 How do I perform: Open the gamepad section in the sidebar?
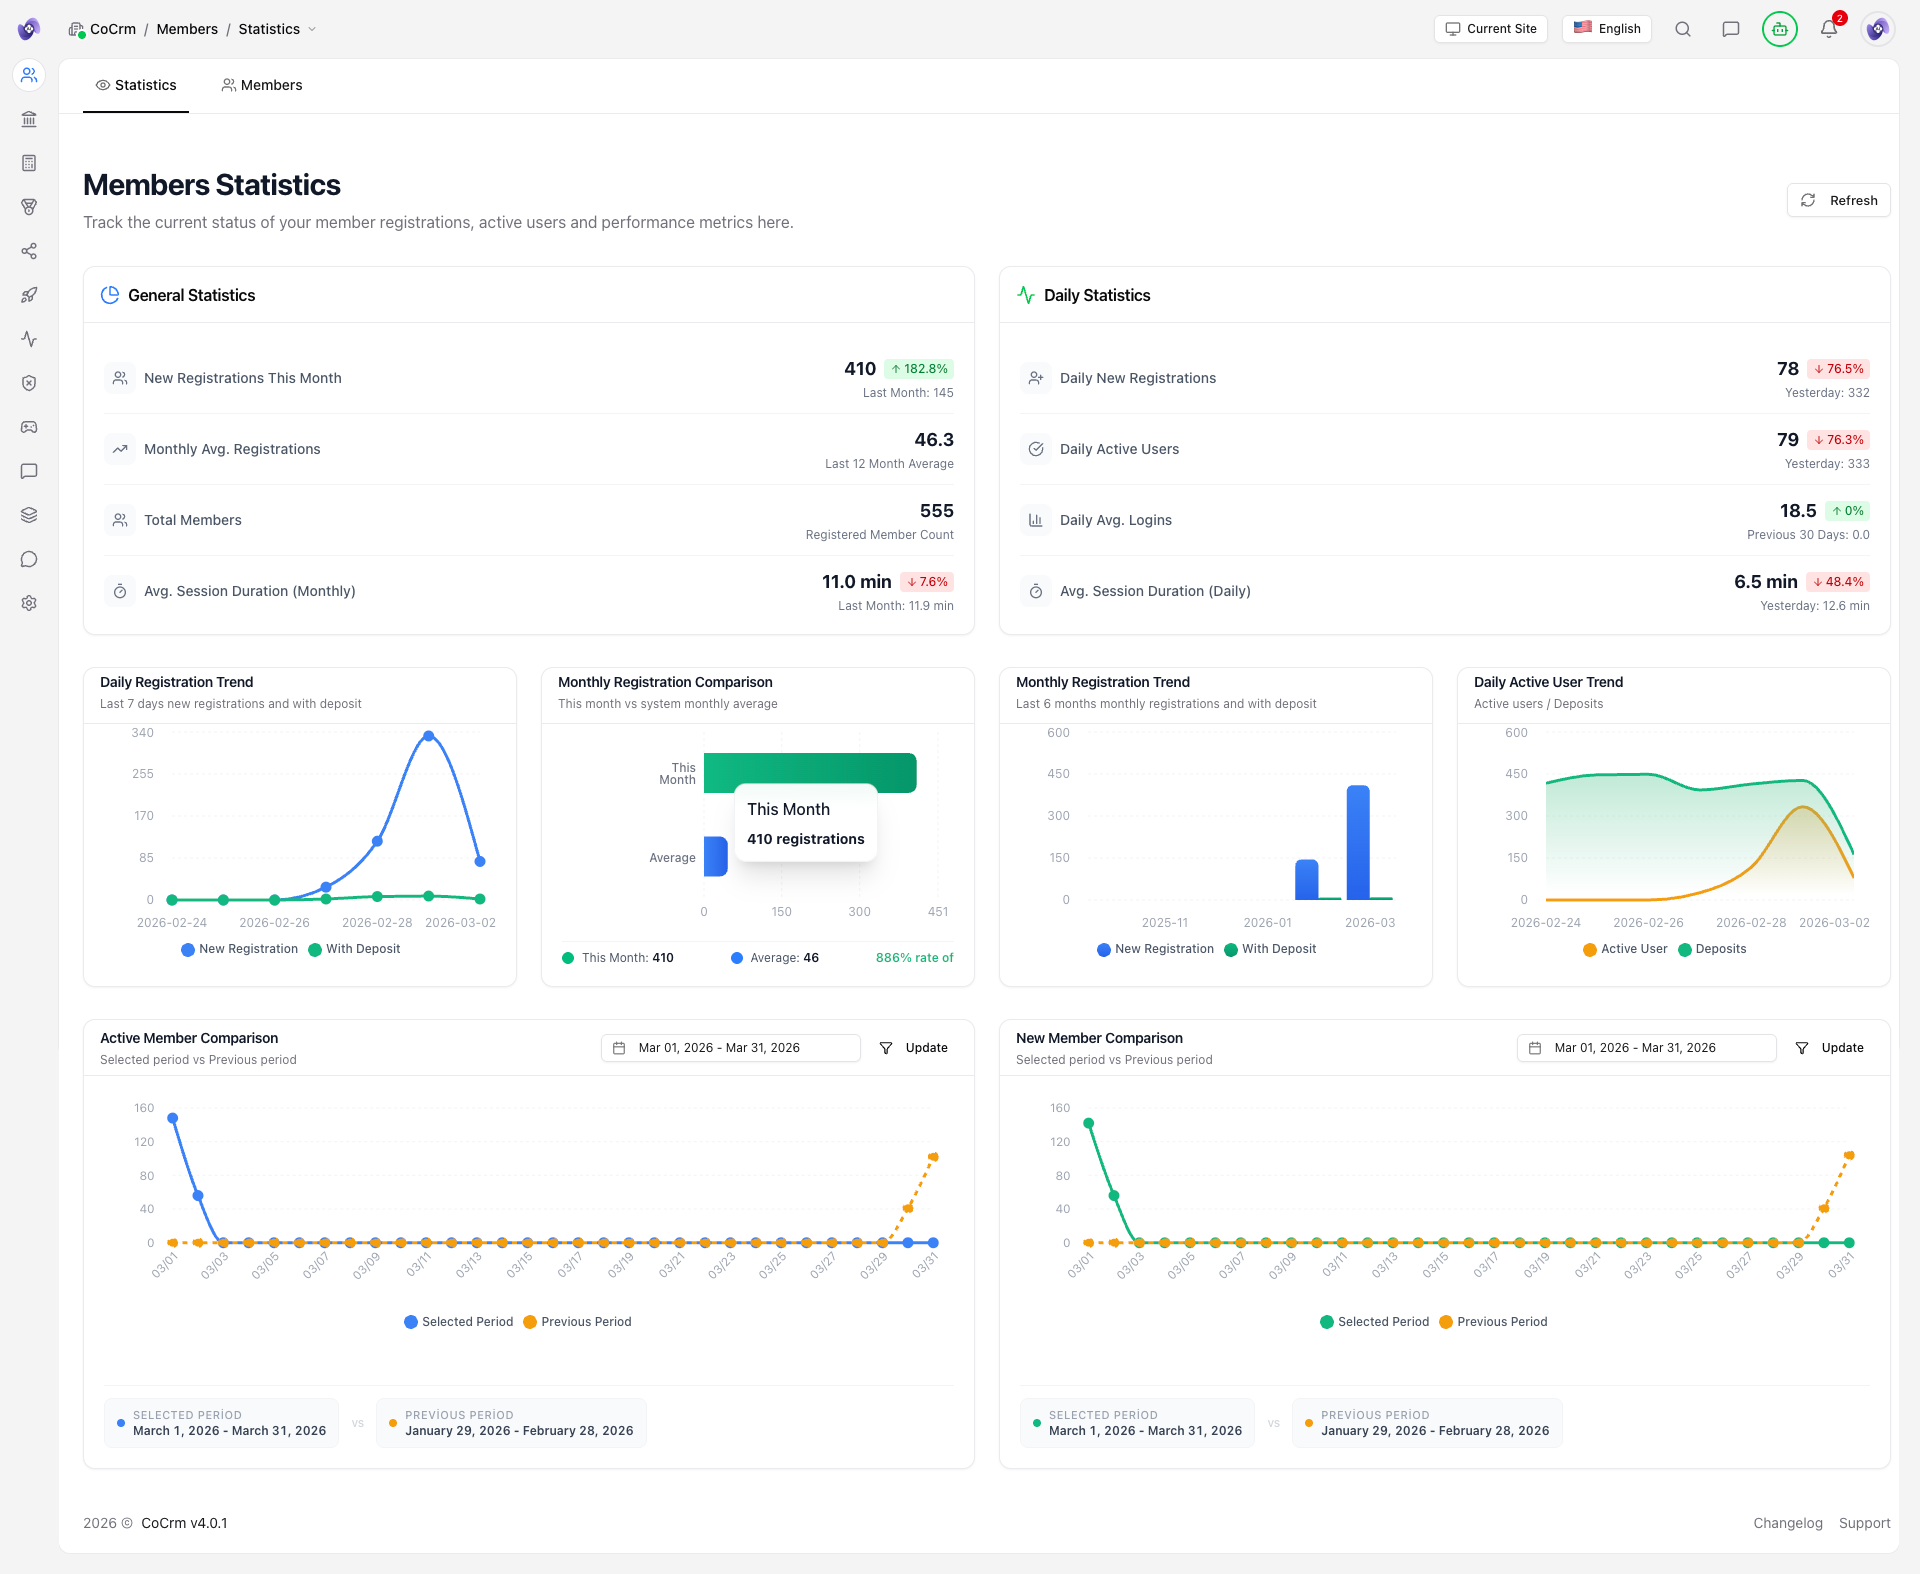(29, 427)
